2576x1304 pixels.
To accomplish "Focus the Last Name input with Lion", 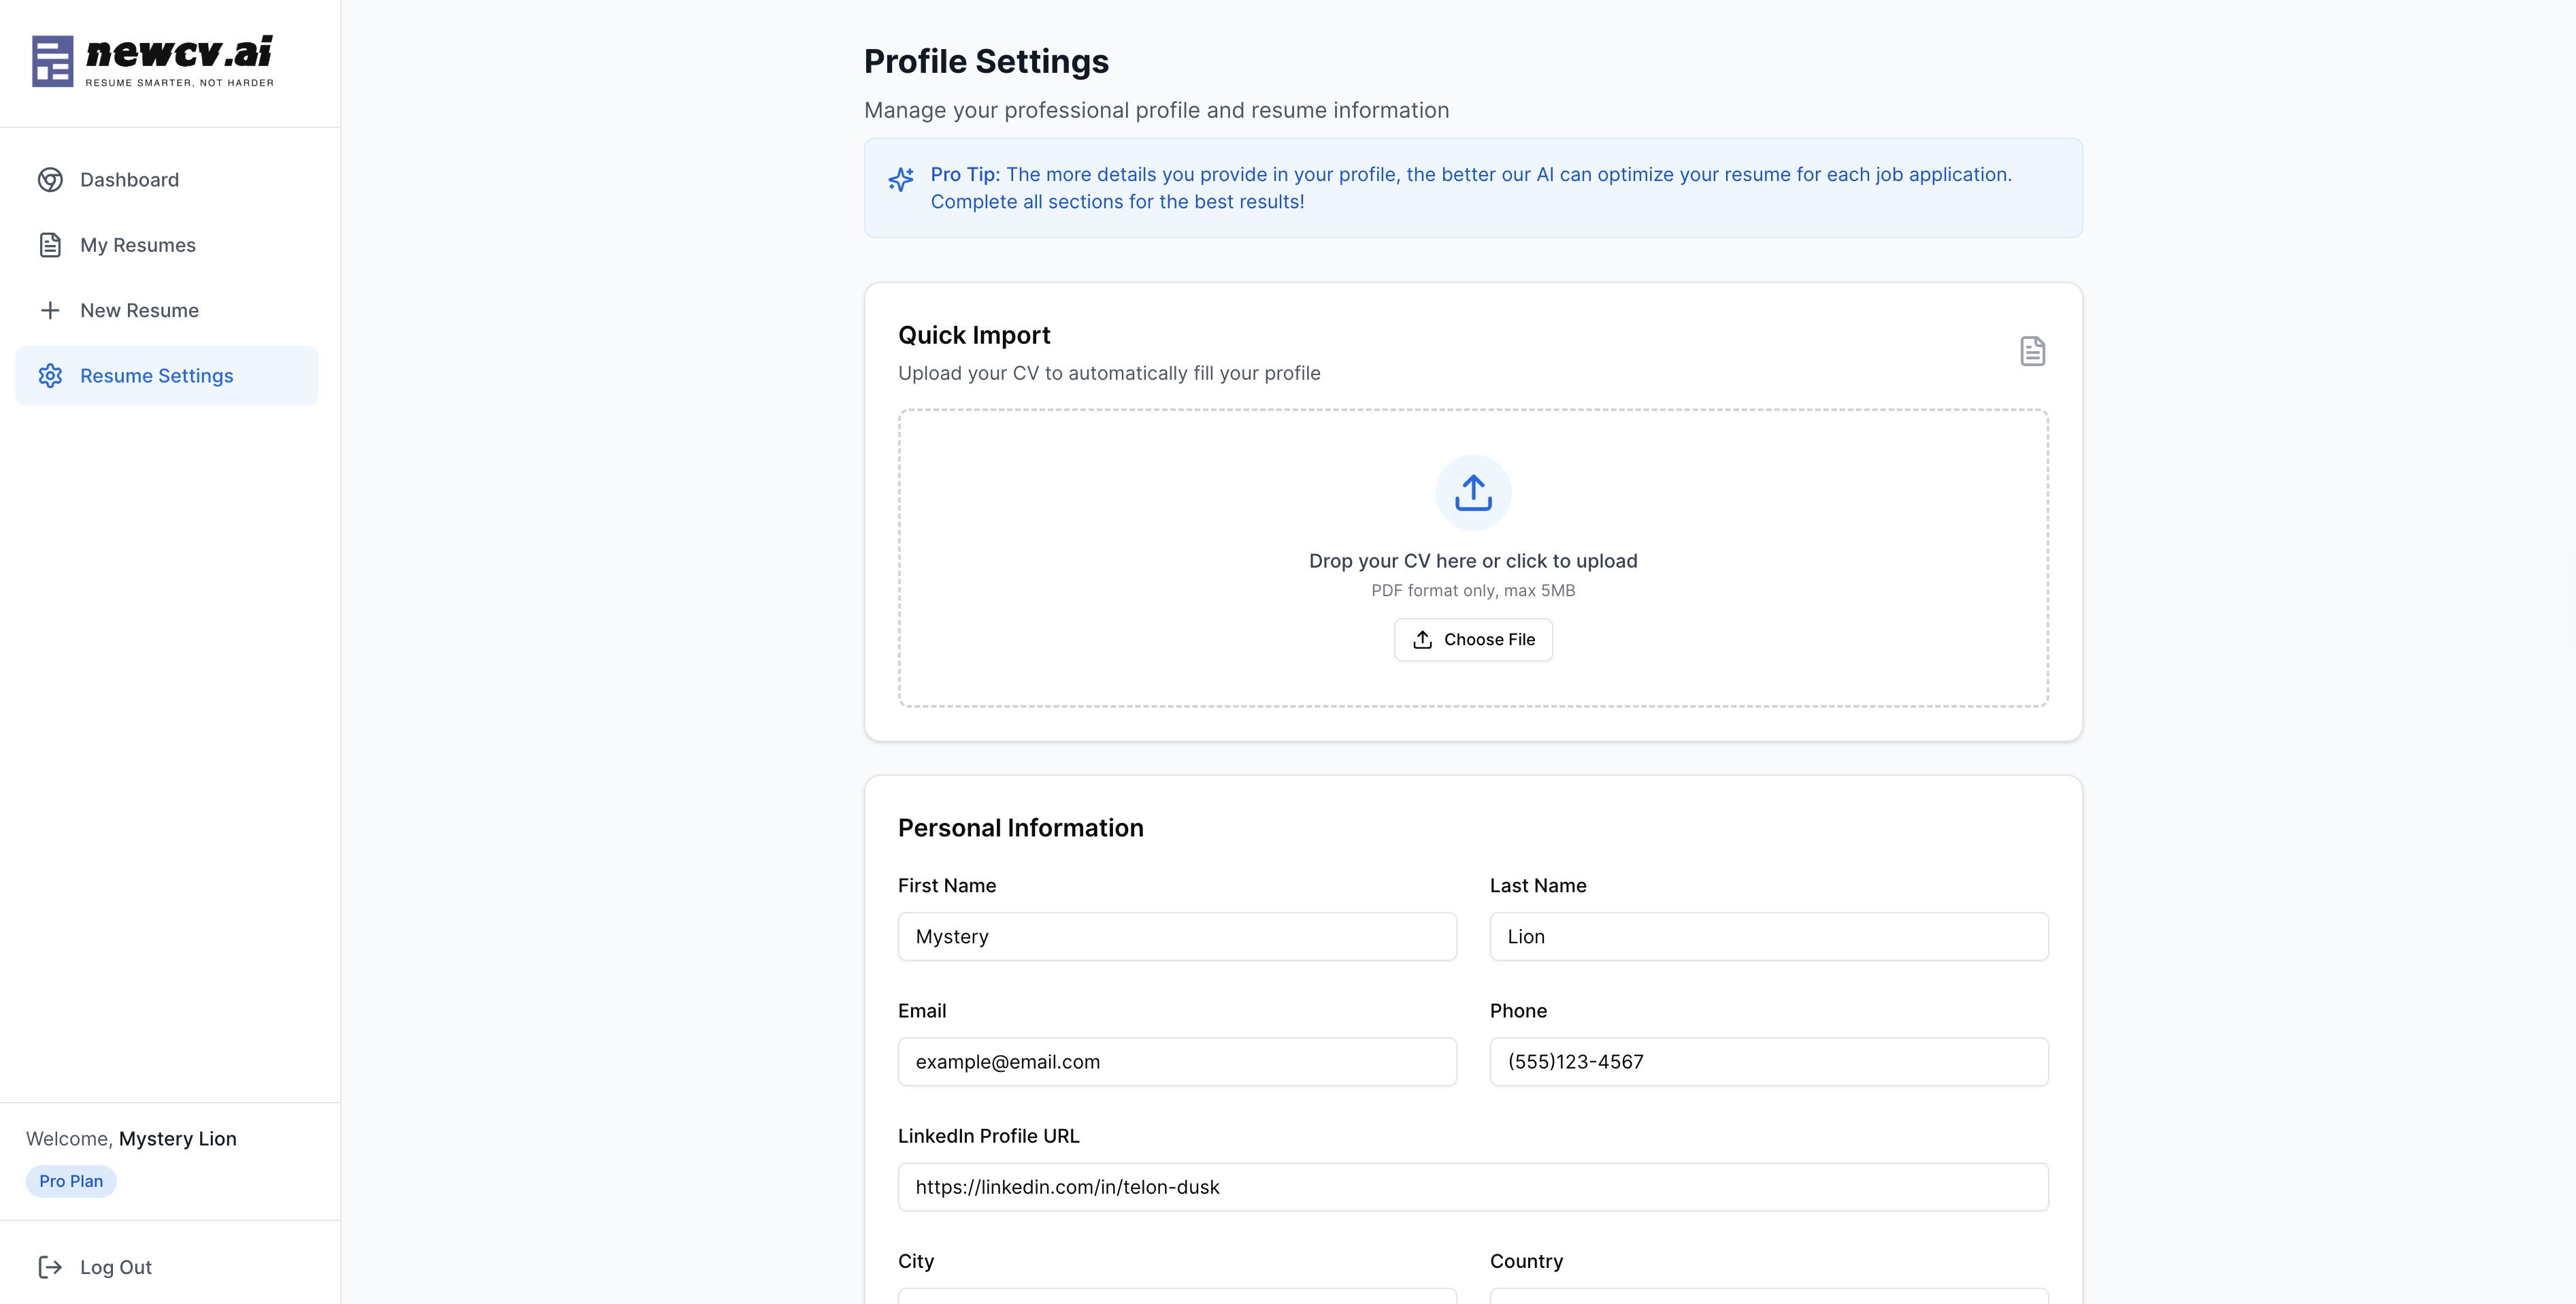I will pos(1768,936).
